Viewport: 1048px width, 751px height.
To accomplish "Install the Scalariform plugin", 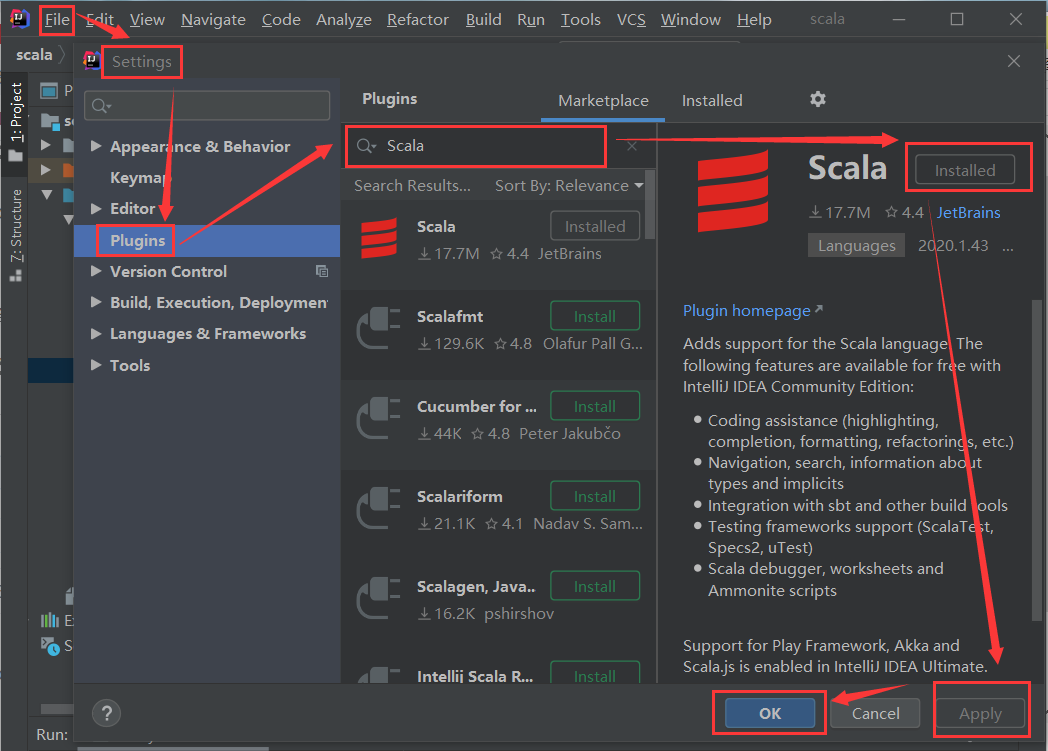I will 595,496.
